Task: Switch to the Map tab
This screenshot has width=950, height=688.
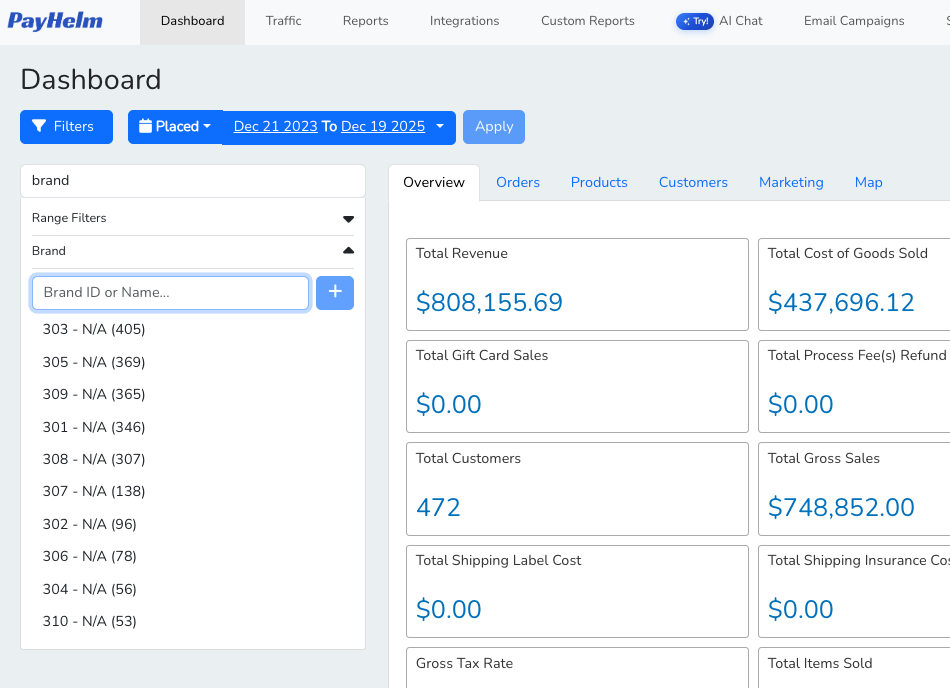Action: (x=868, y=182)
